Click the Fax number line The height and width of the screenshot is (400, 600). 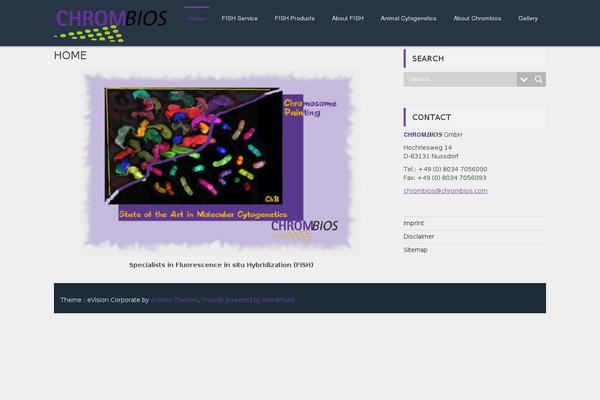click(x=445, y=178)
